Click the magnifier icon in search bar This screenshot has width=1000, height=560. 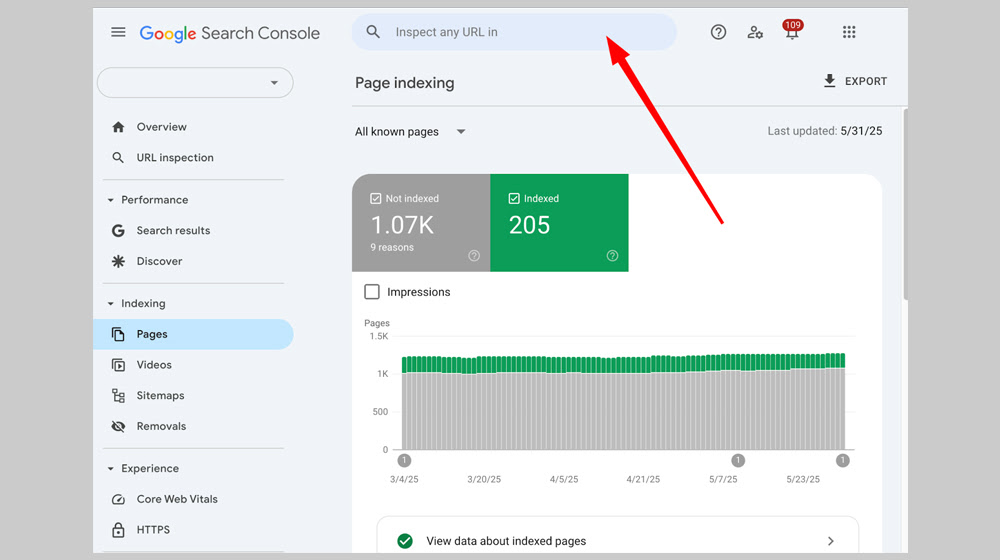[373, 32]
